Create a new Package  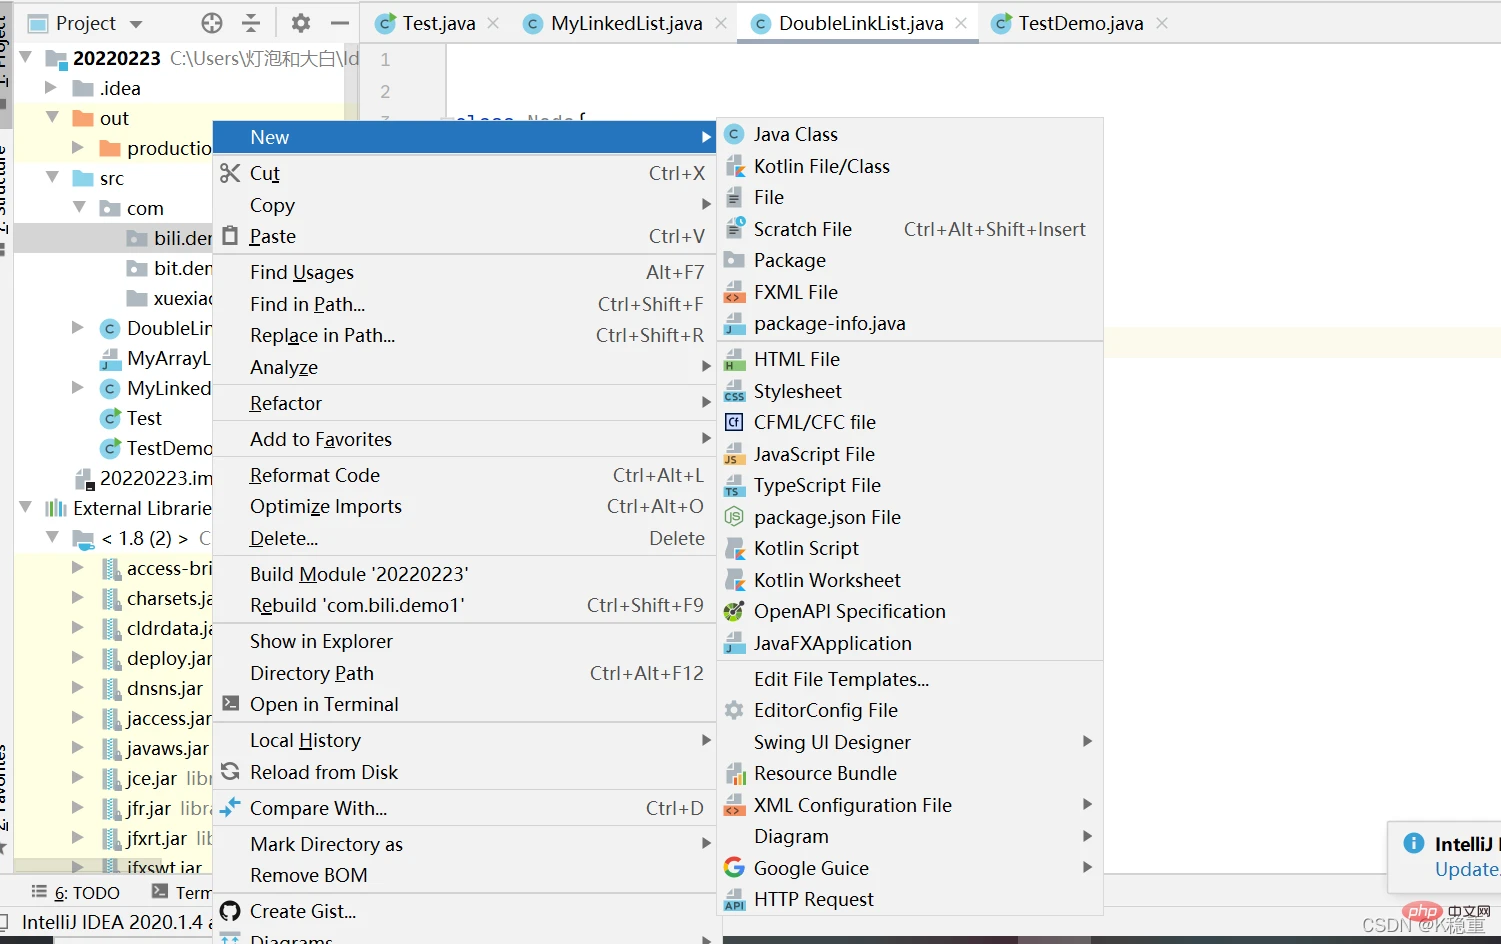(789, 260)
